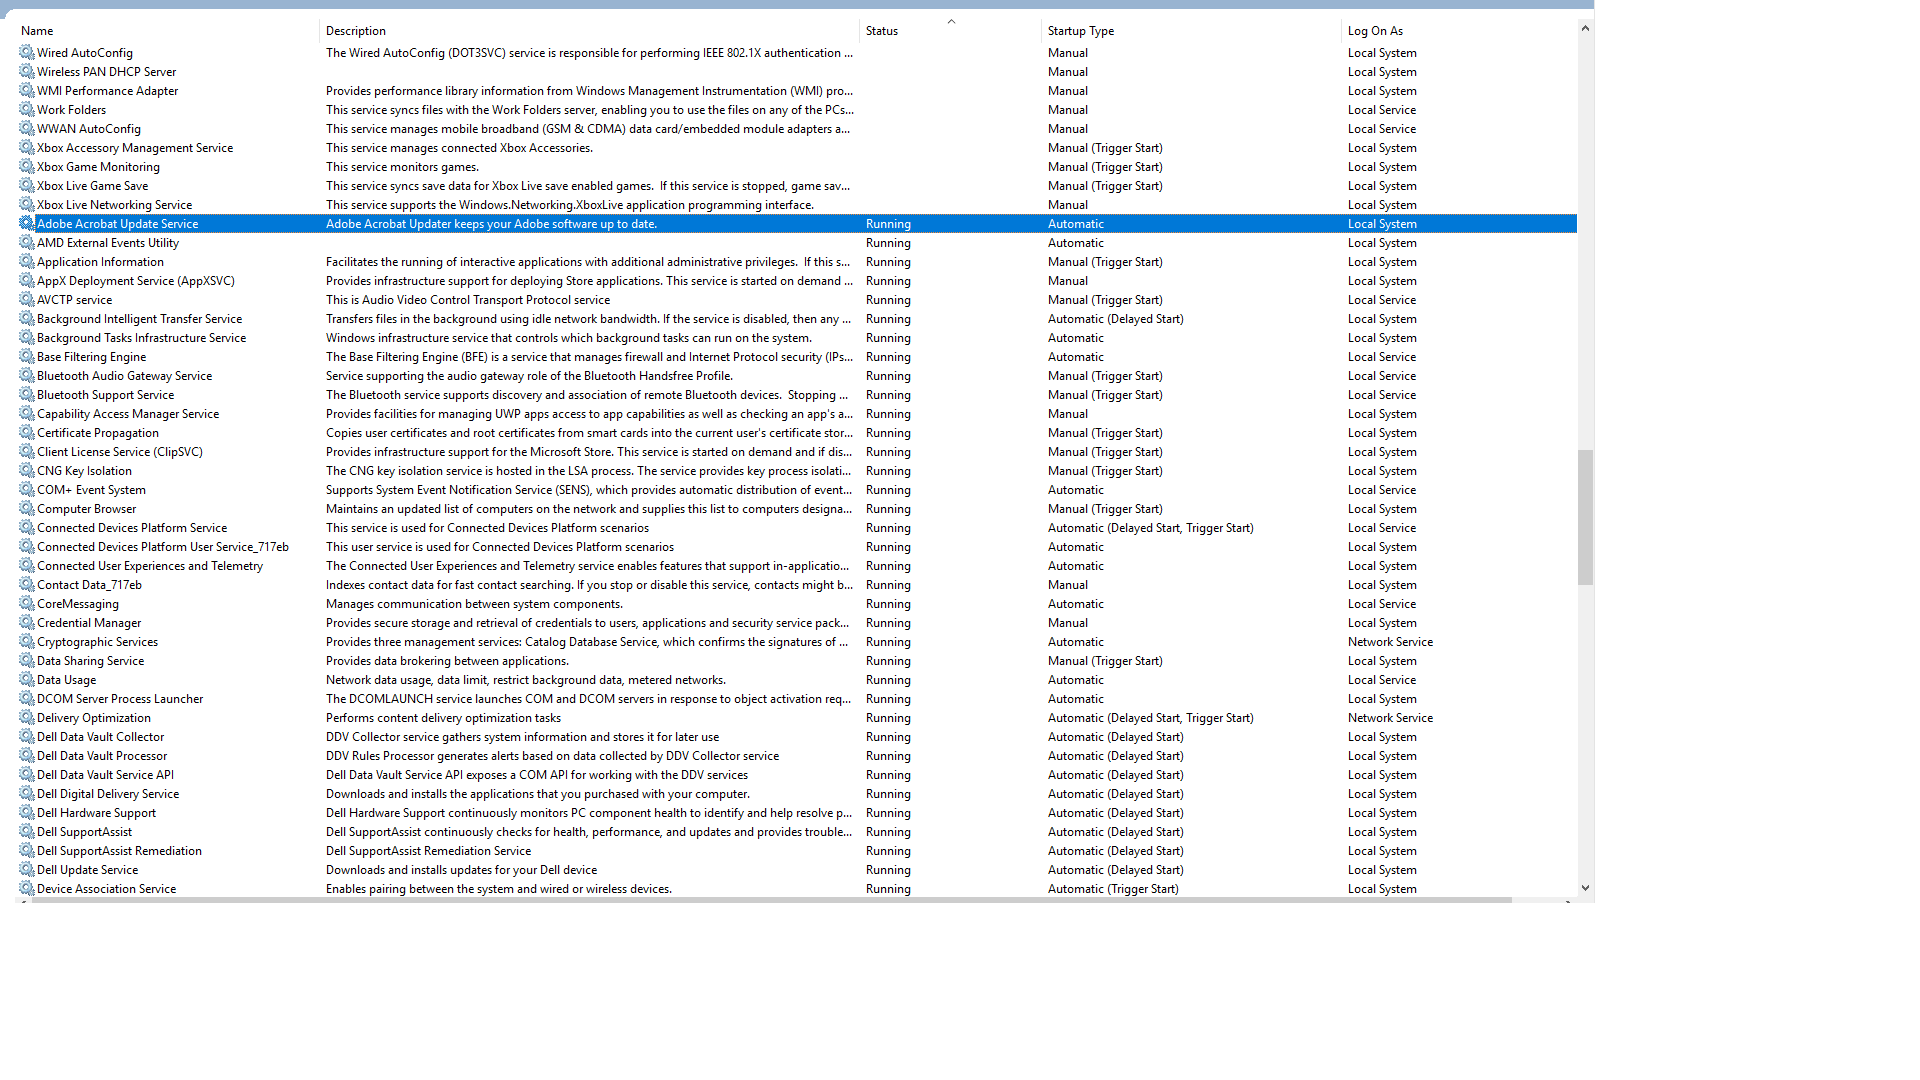Click gear icon of Contact Data_717eb
The width and height of the screenshot is (1920, 1080).
click(26, 585)
